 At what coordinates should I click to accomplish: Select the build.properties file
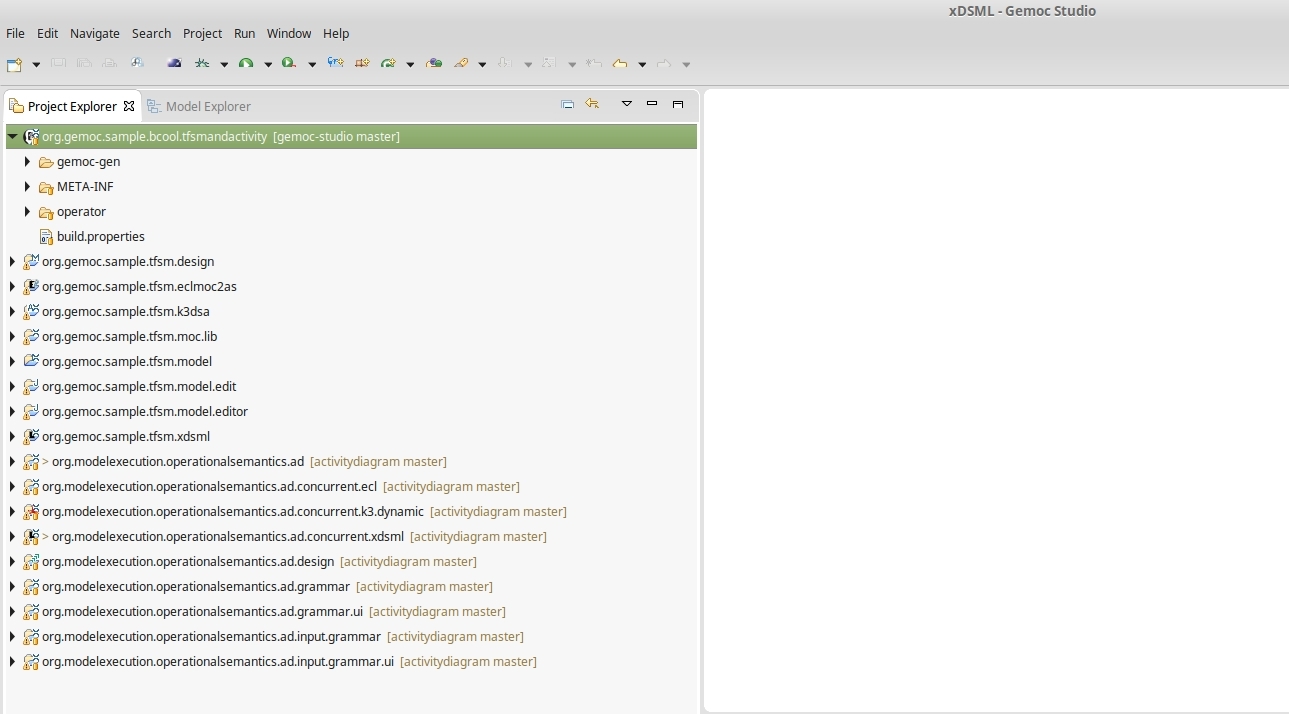(100, 237)
